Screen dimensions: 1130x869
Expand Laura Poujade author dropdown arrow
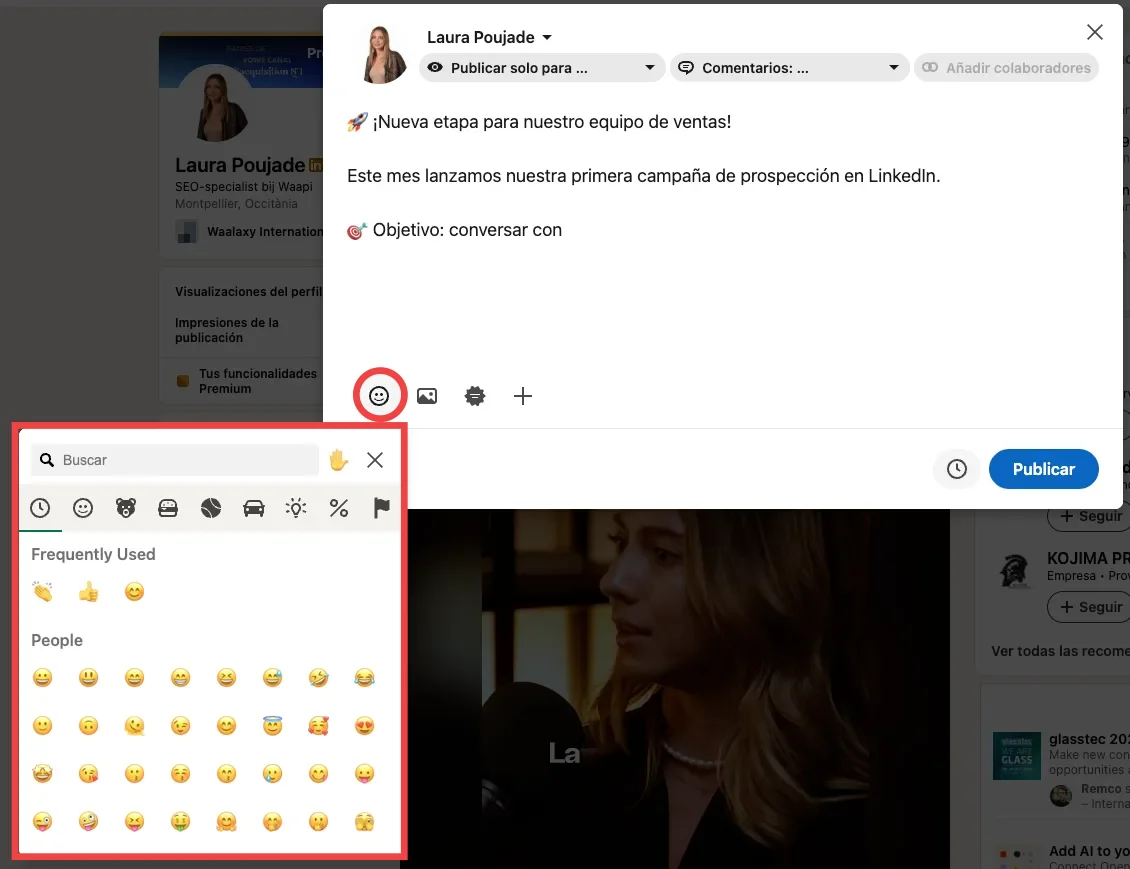(x=547, y=37)
